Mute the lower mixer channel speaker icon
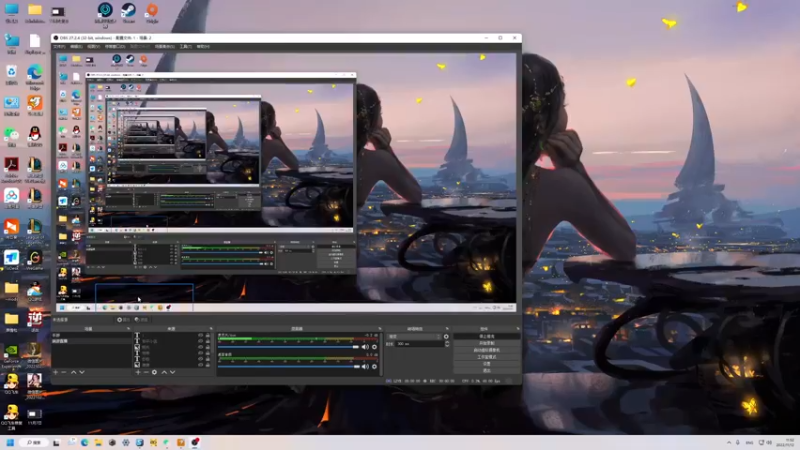Image resolution: width=800 pixels, height=450 pixels. coord(365,366)
